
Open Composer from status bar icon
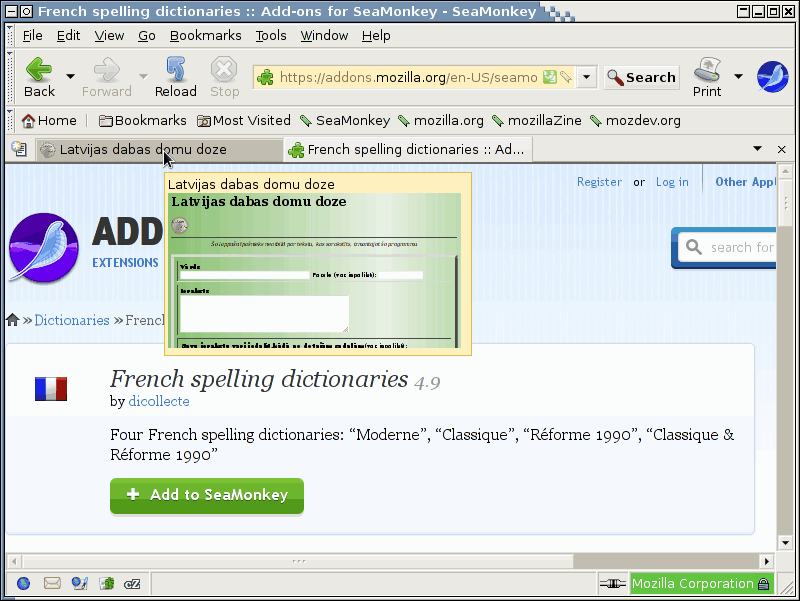pyautogui.click(x=79, y=584)
